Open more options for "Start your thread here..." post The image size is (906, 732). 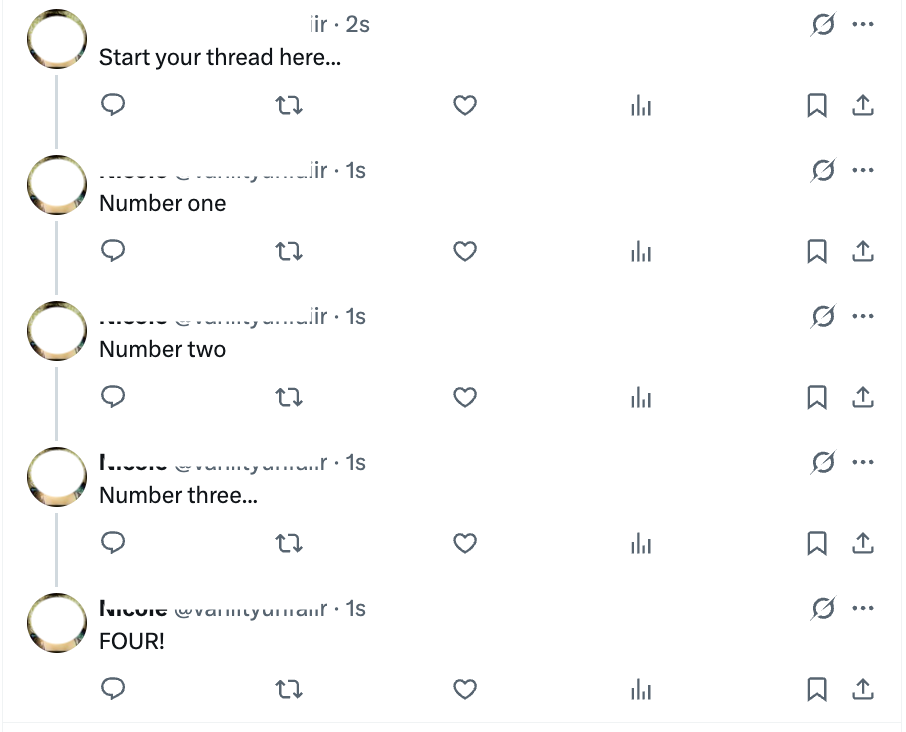tap(862, 25)
